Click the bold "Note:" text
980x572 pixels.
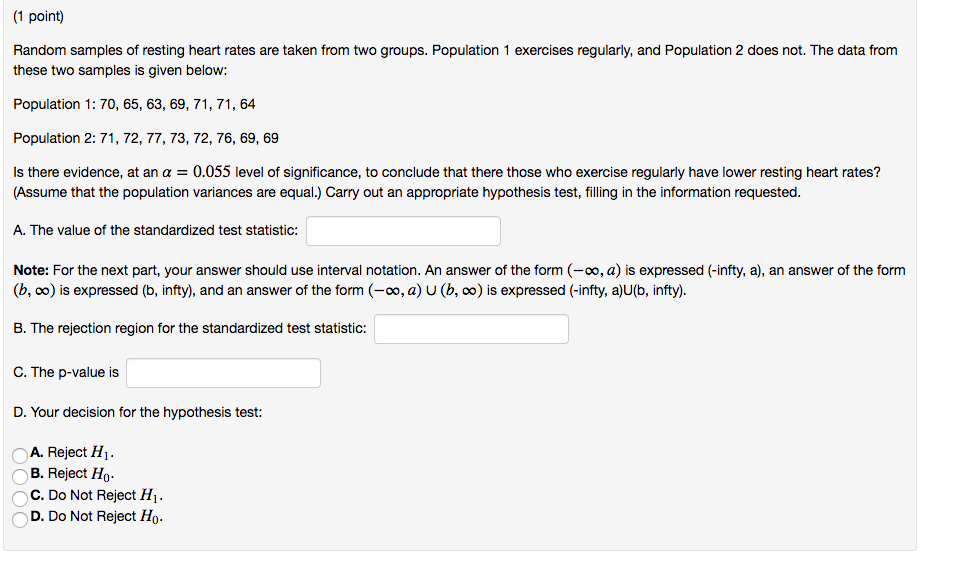[31, 270]
